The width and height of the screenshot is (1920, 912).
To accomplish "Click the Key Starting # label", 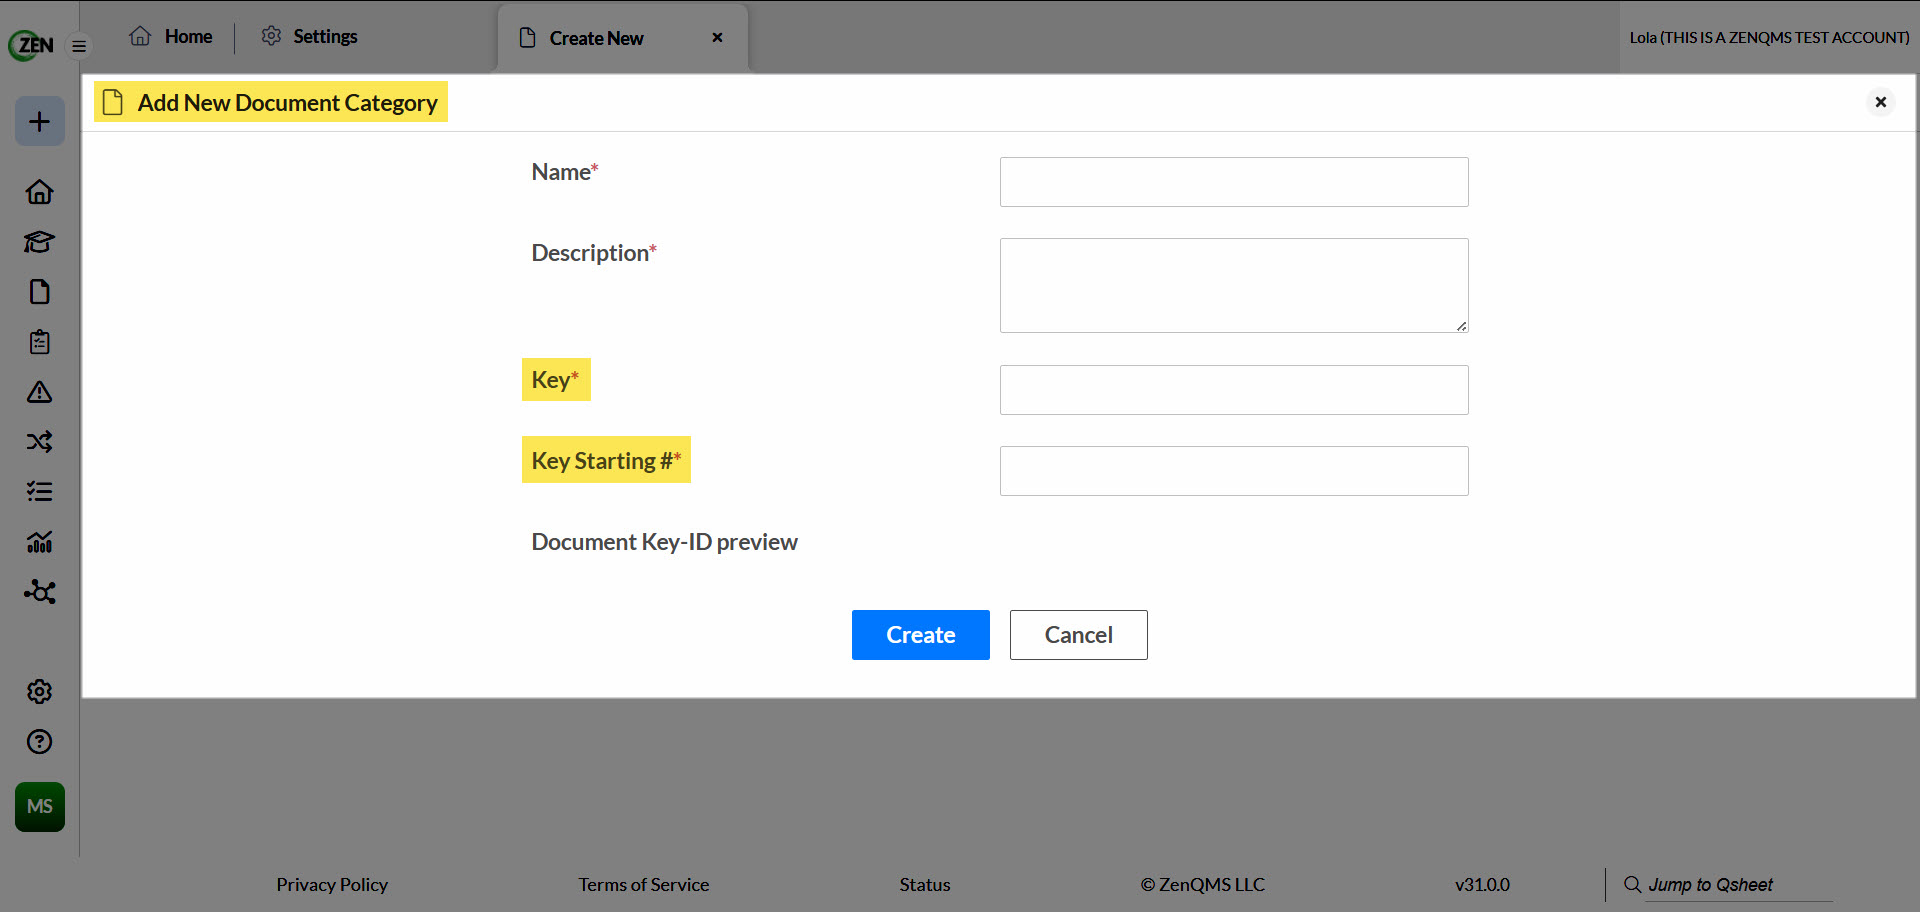I will pos(606,461).
